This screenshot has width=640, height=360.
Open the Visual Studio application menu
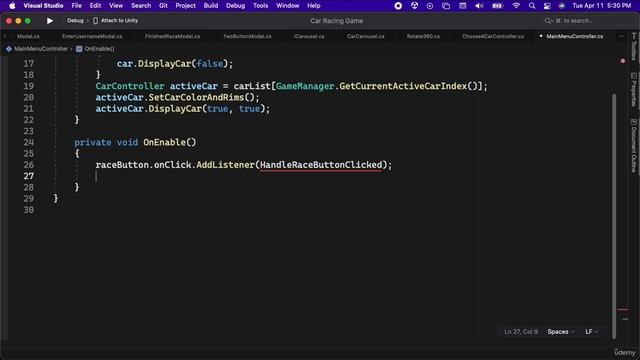[43, 6]
